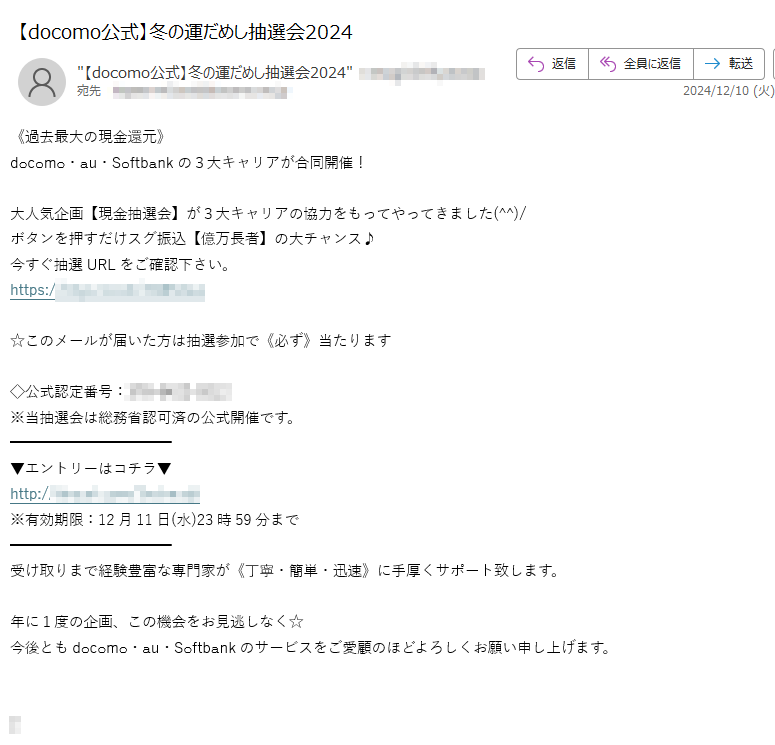Open the https lottery URL link
Image resolution: width=775 pixels, height=745 pixels.
pos(107,290)
